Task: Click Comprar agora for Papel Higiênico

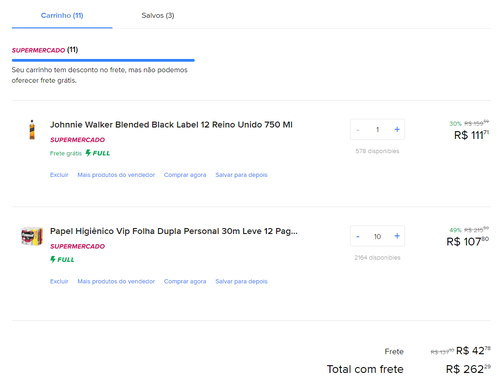Action: coord(185,281)
